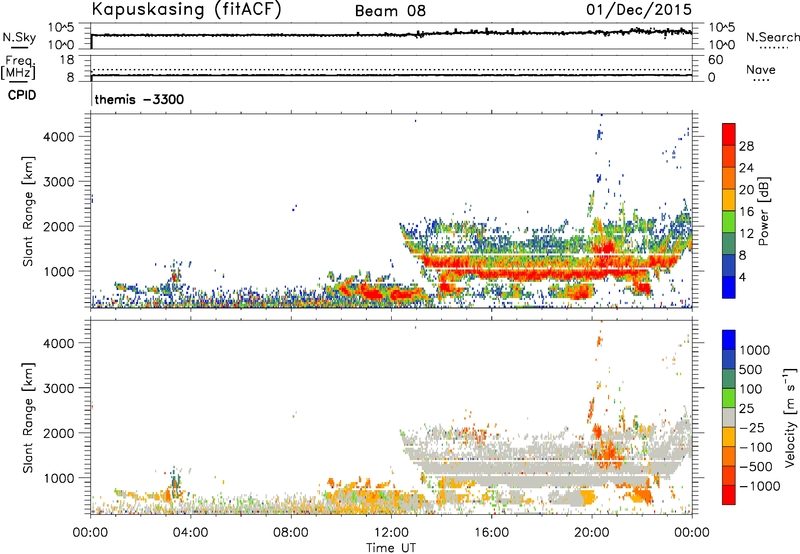The image size is (800, 554).
Task: Select the '2000' tick on power panel axis
Action: (x=58, y=226)
